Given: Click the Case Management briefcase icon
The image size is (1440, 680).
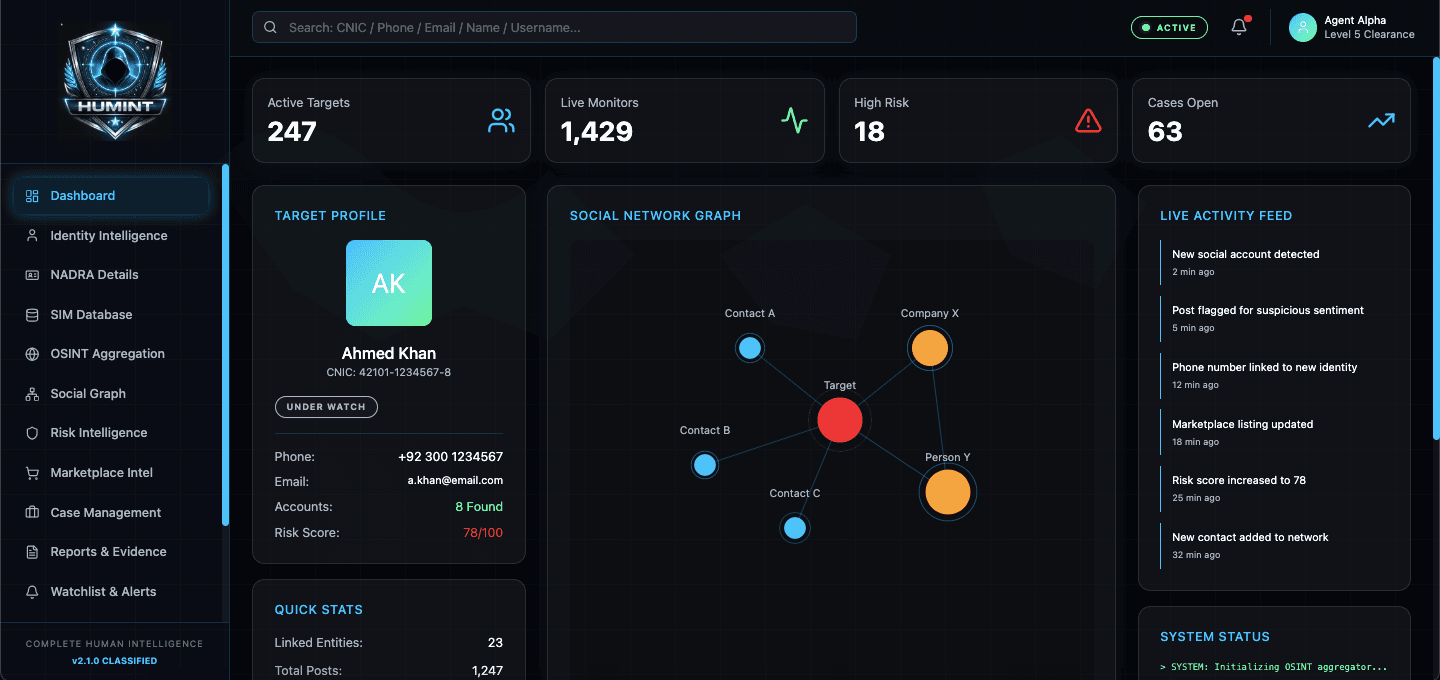Looking at the screenshot, I should 32,513.
